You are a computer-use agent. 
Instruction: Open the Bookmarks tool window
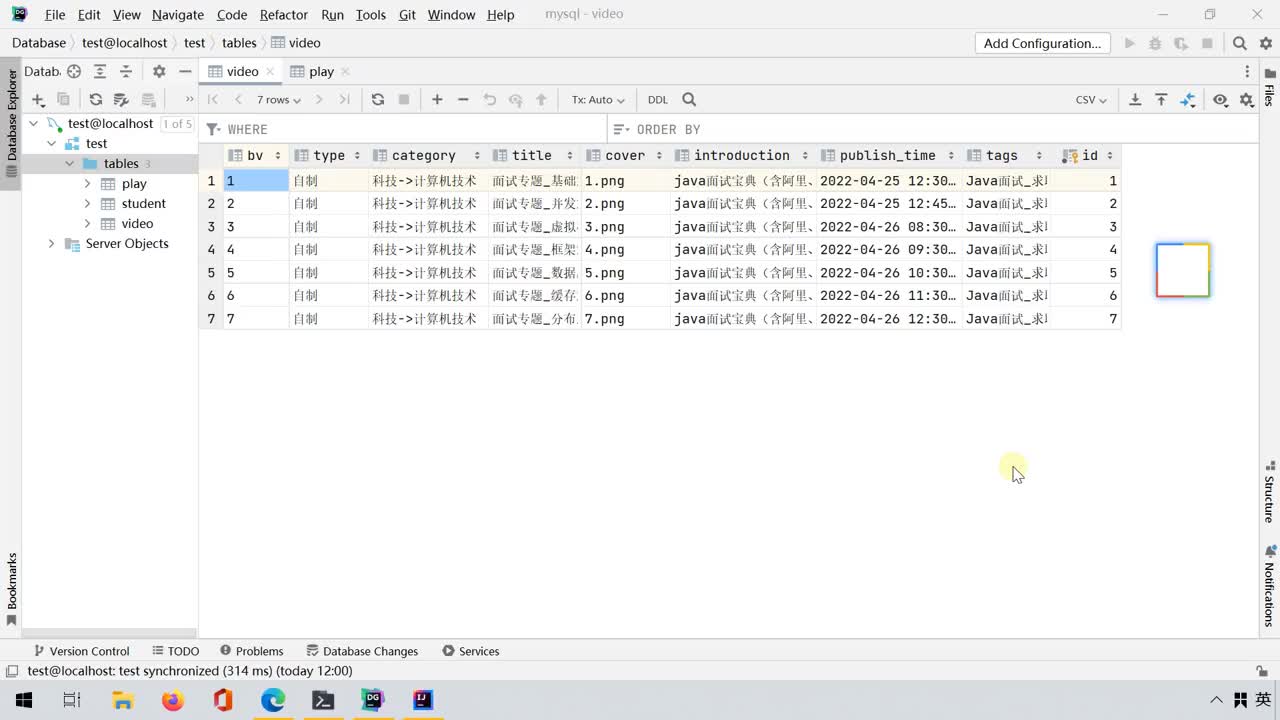12,590
